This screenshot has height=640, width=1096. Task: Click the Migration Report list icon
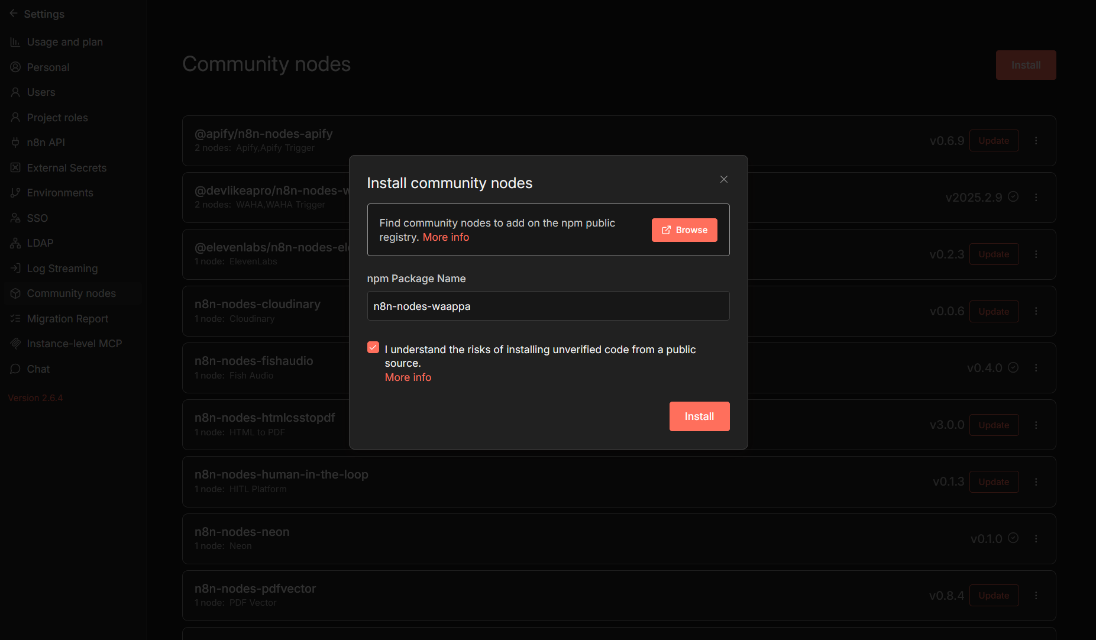point(15,319)
